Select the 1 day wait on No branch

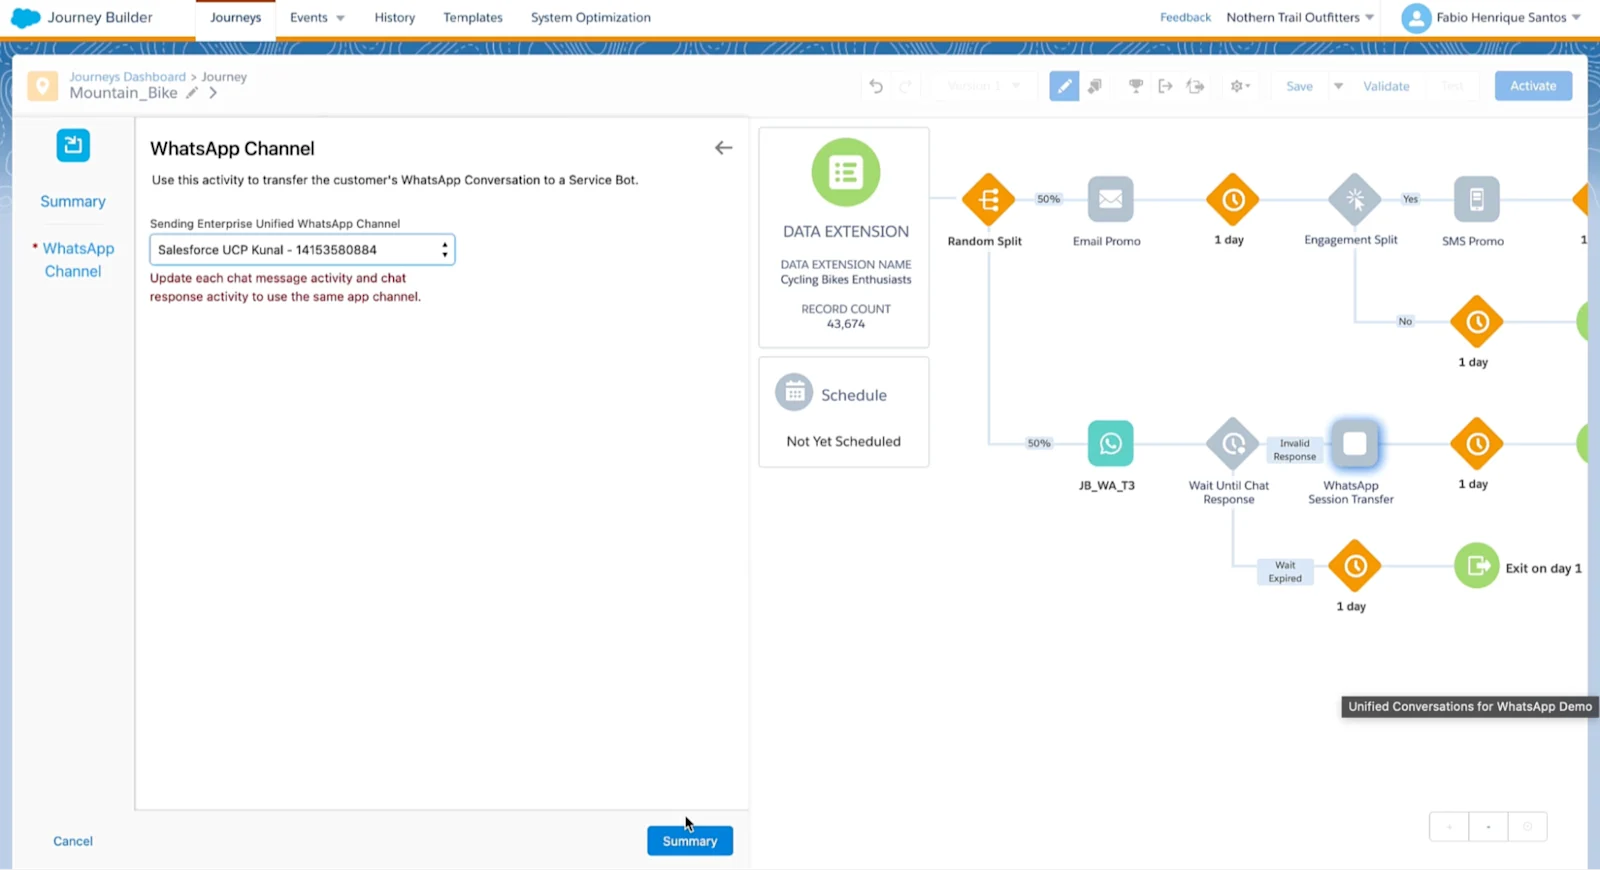click(1476, 322)
